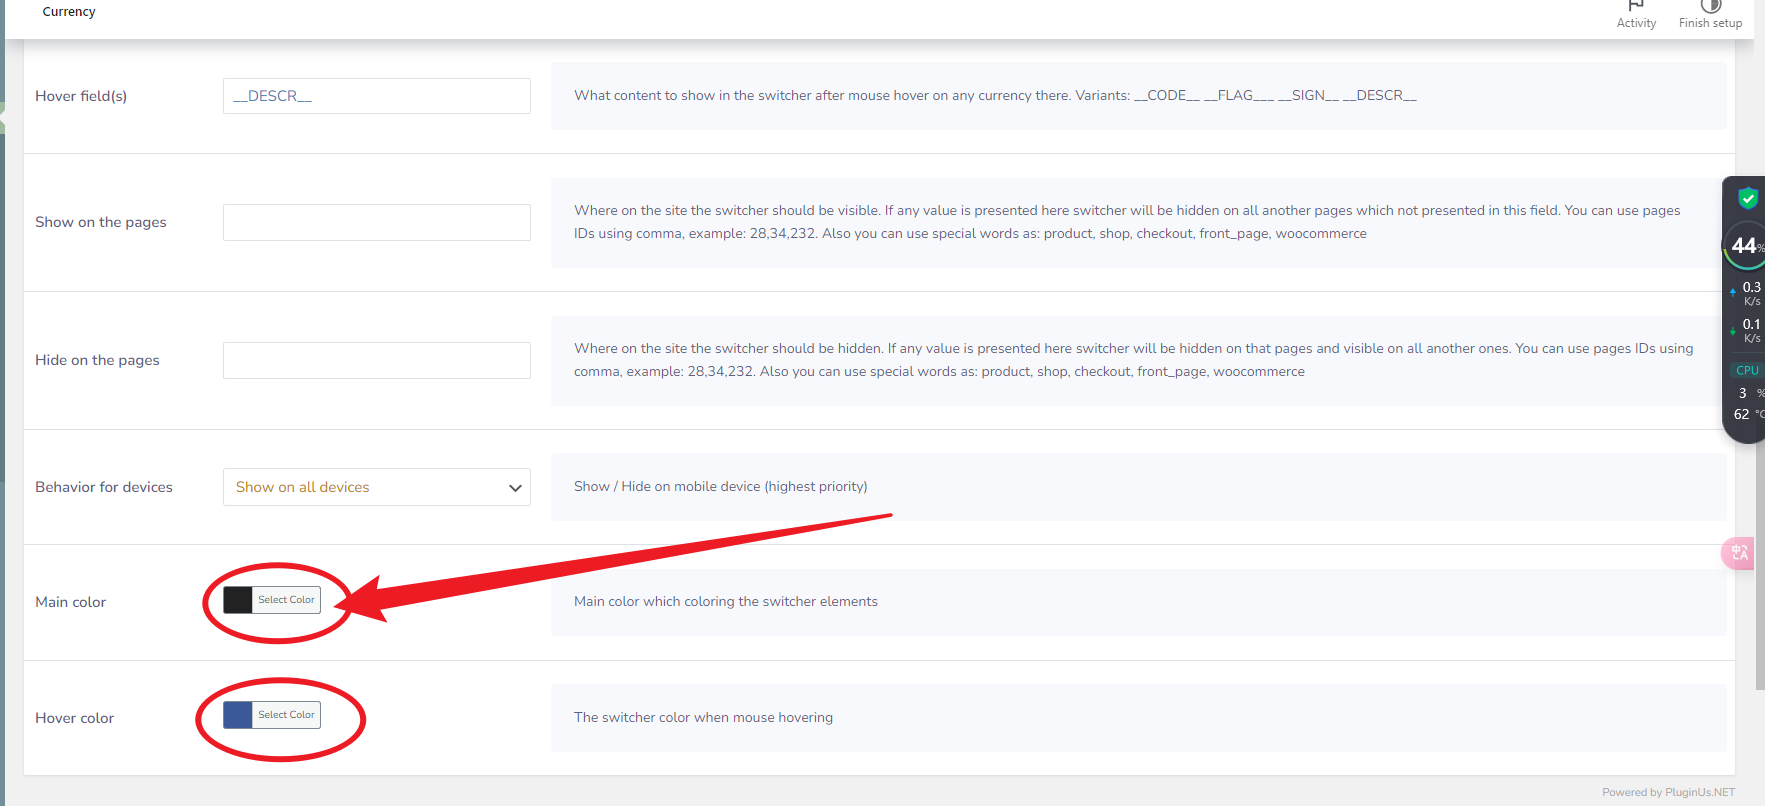Click the Hover color label

[x=74, y=718]
